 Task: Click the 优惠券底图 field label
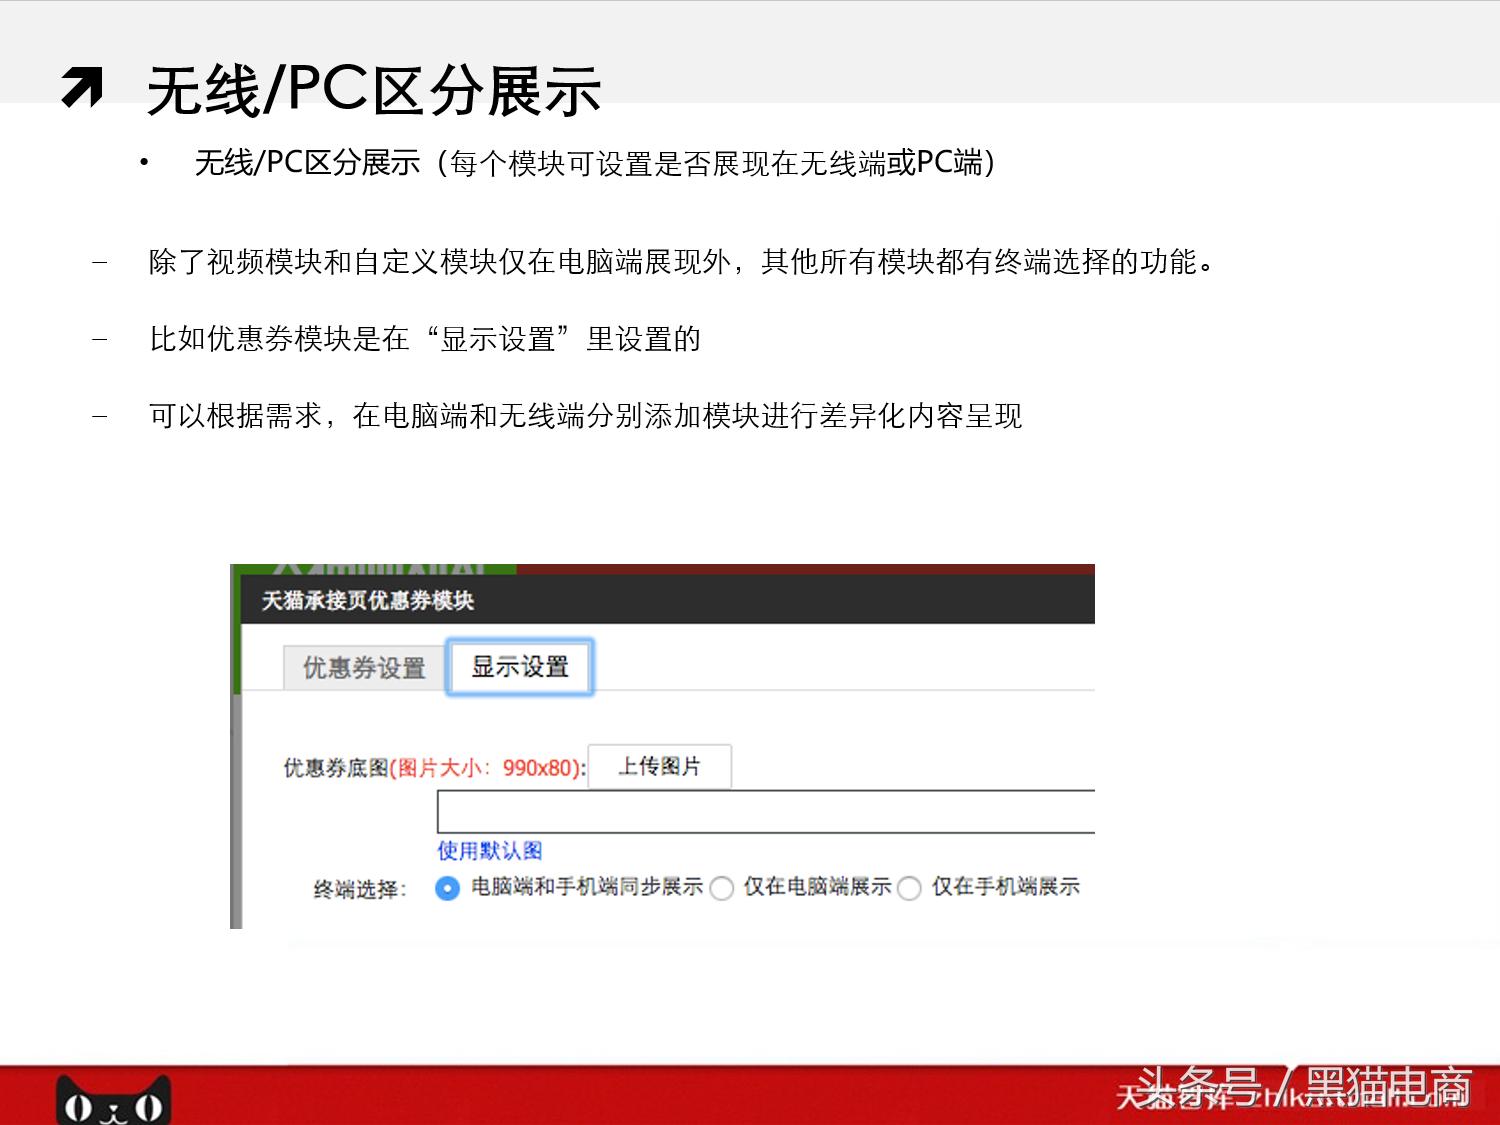tap(335, 767)
